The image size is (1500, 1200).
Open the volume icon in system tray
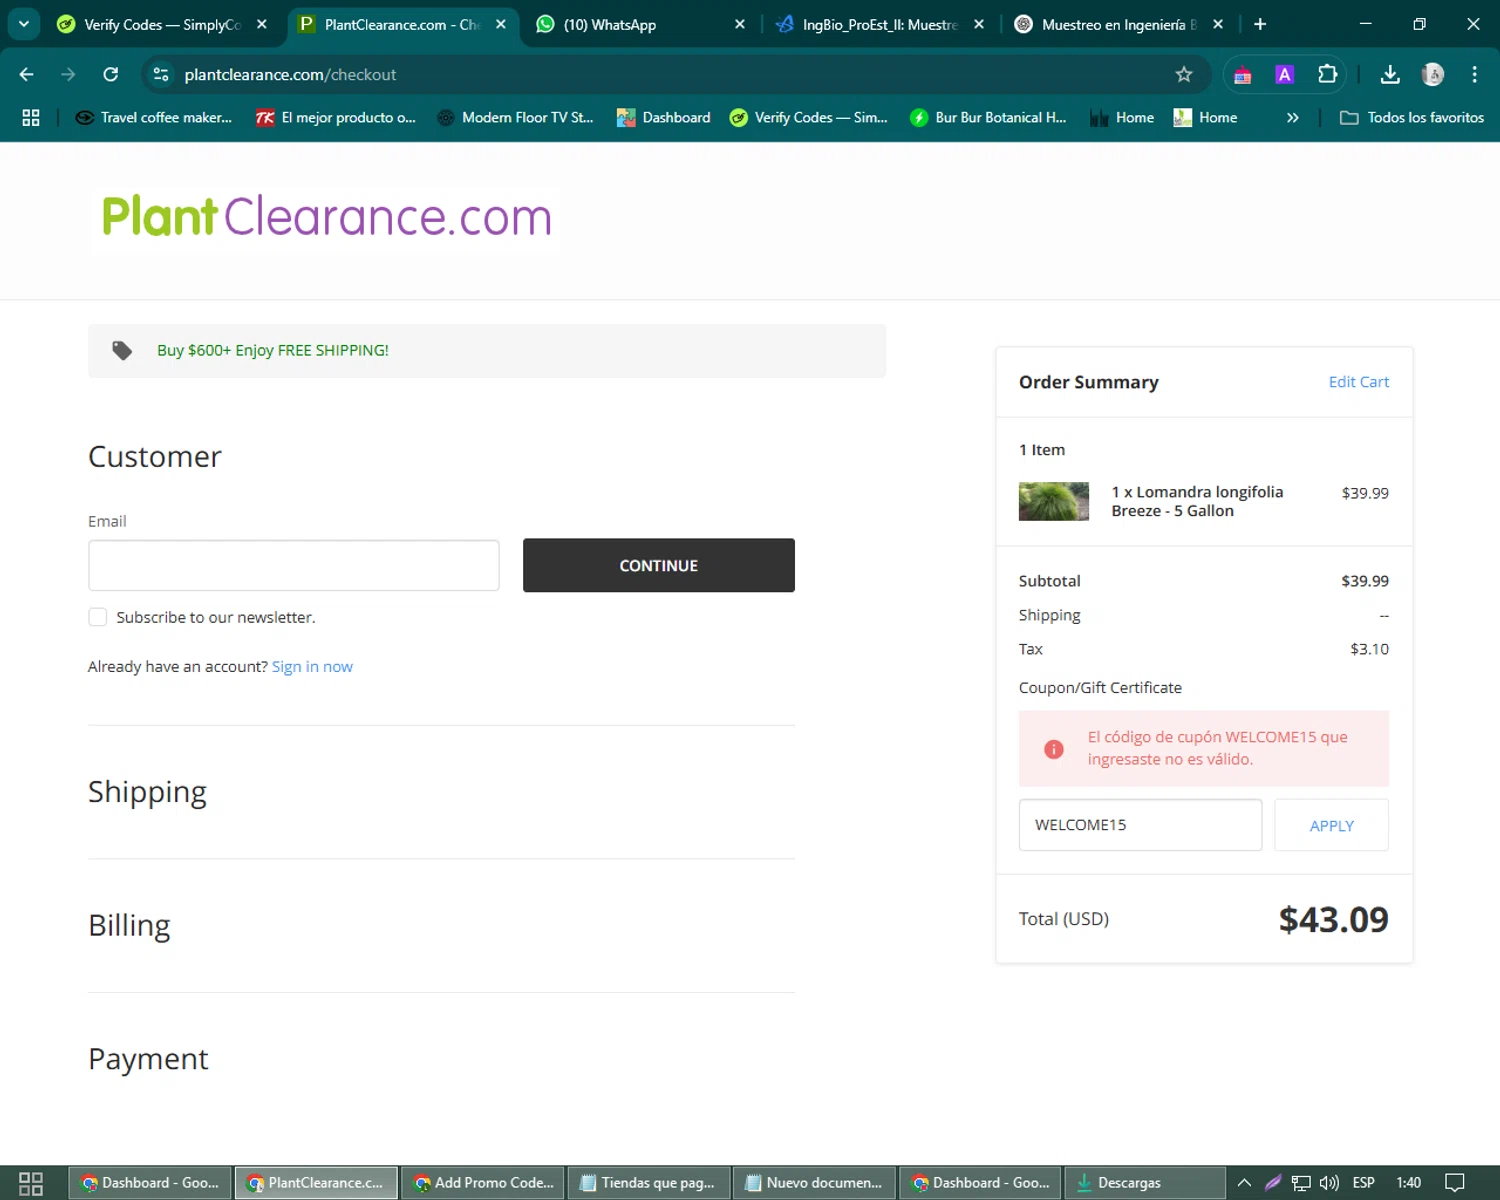click(1329, 1183)
